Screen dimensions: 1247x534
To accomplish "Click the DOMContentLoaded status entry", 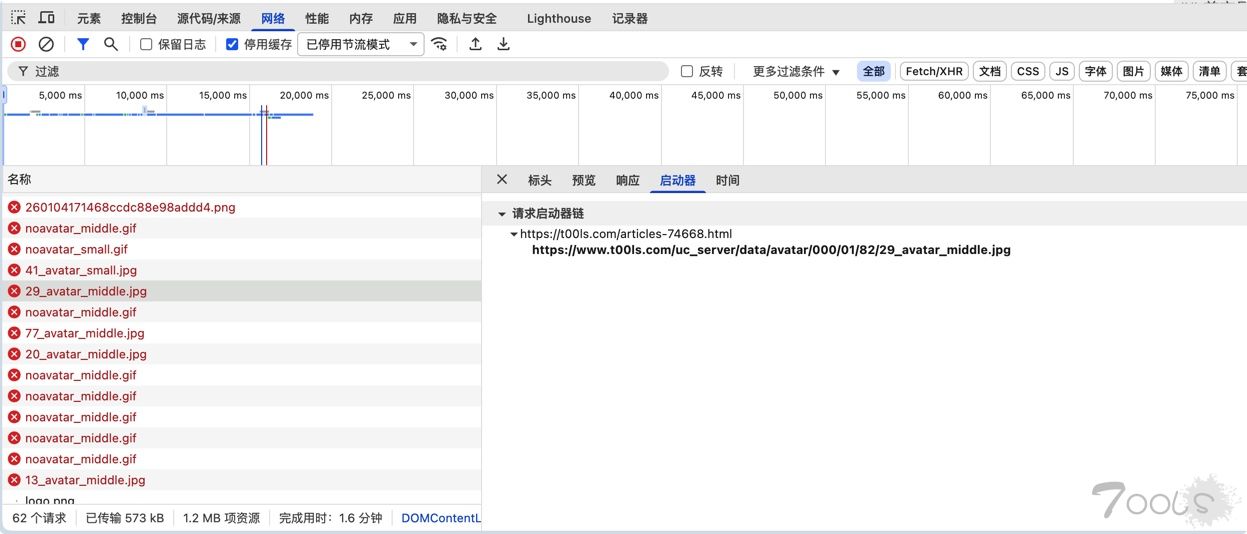I will click(x=441, y=518).
